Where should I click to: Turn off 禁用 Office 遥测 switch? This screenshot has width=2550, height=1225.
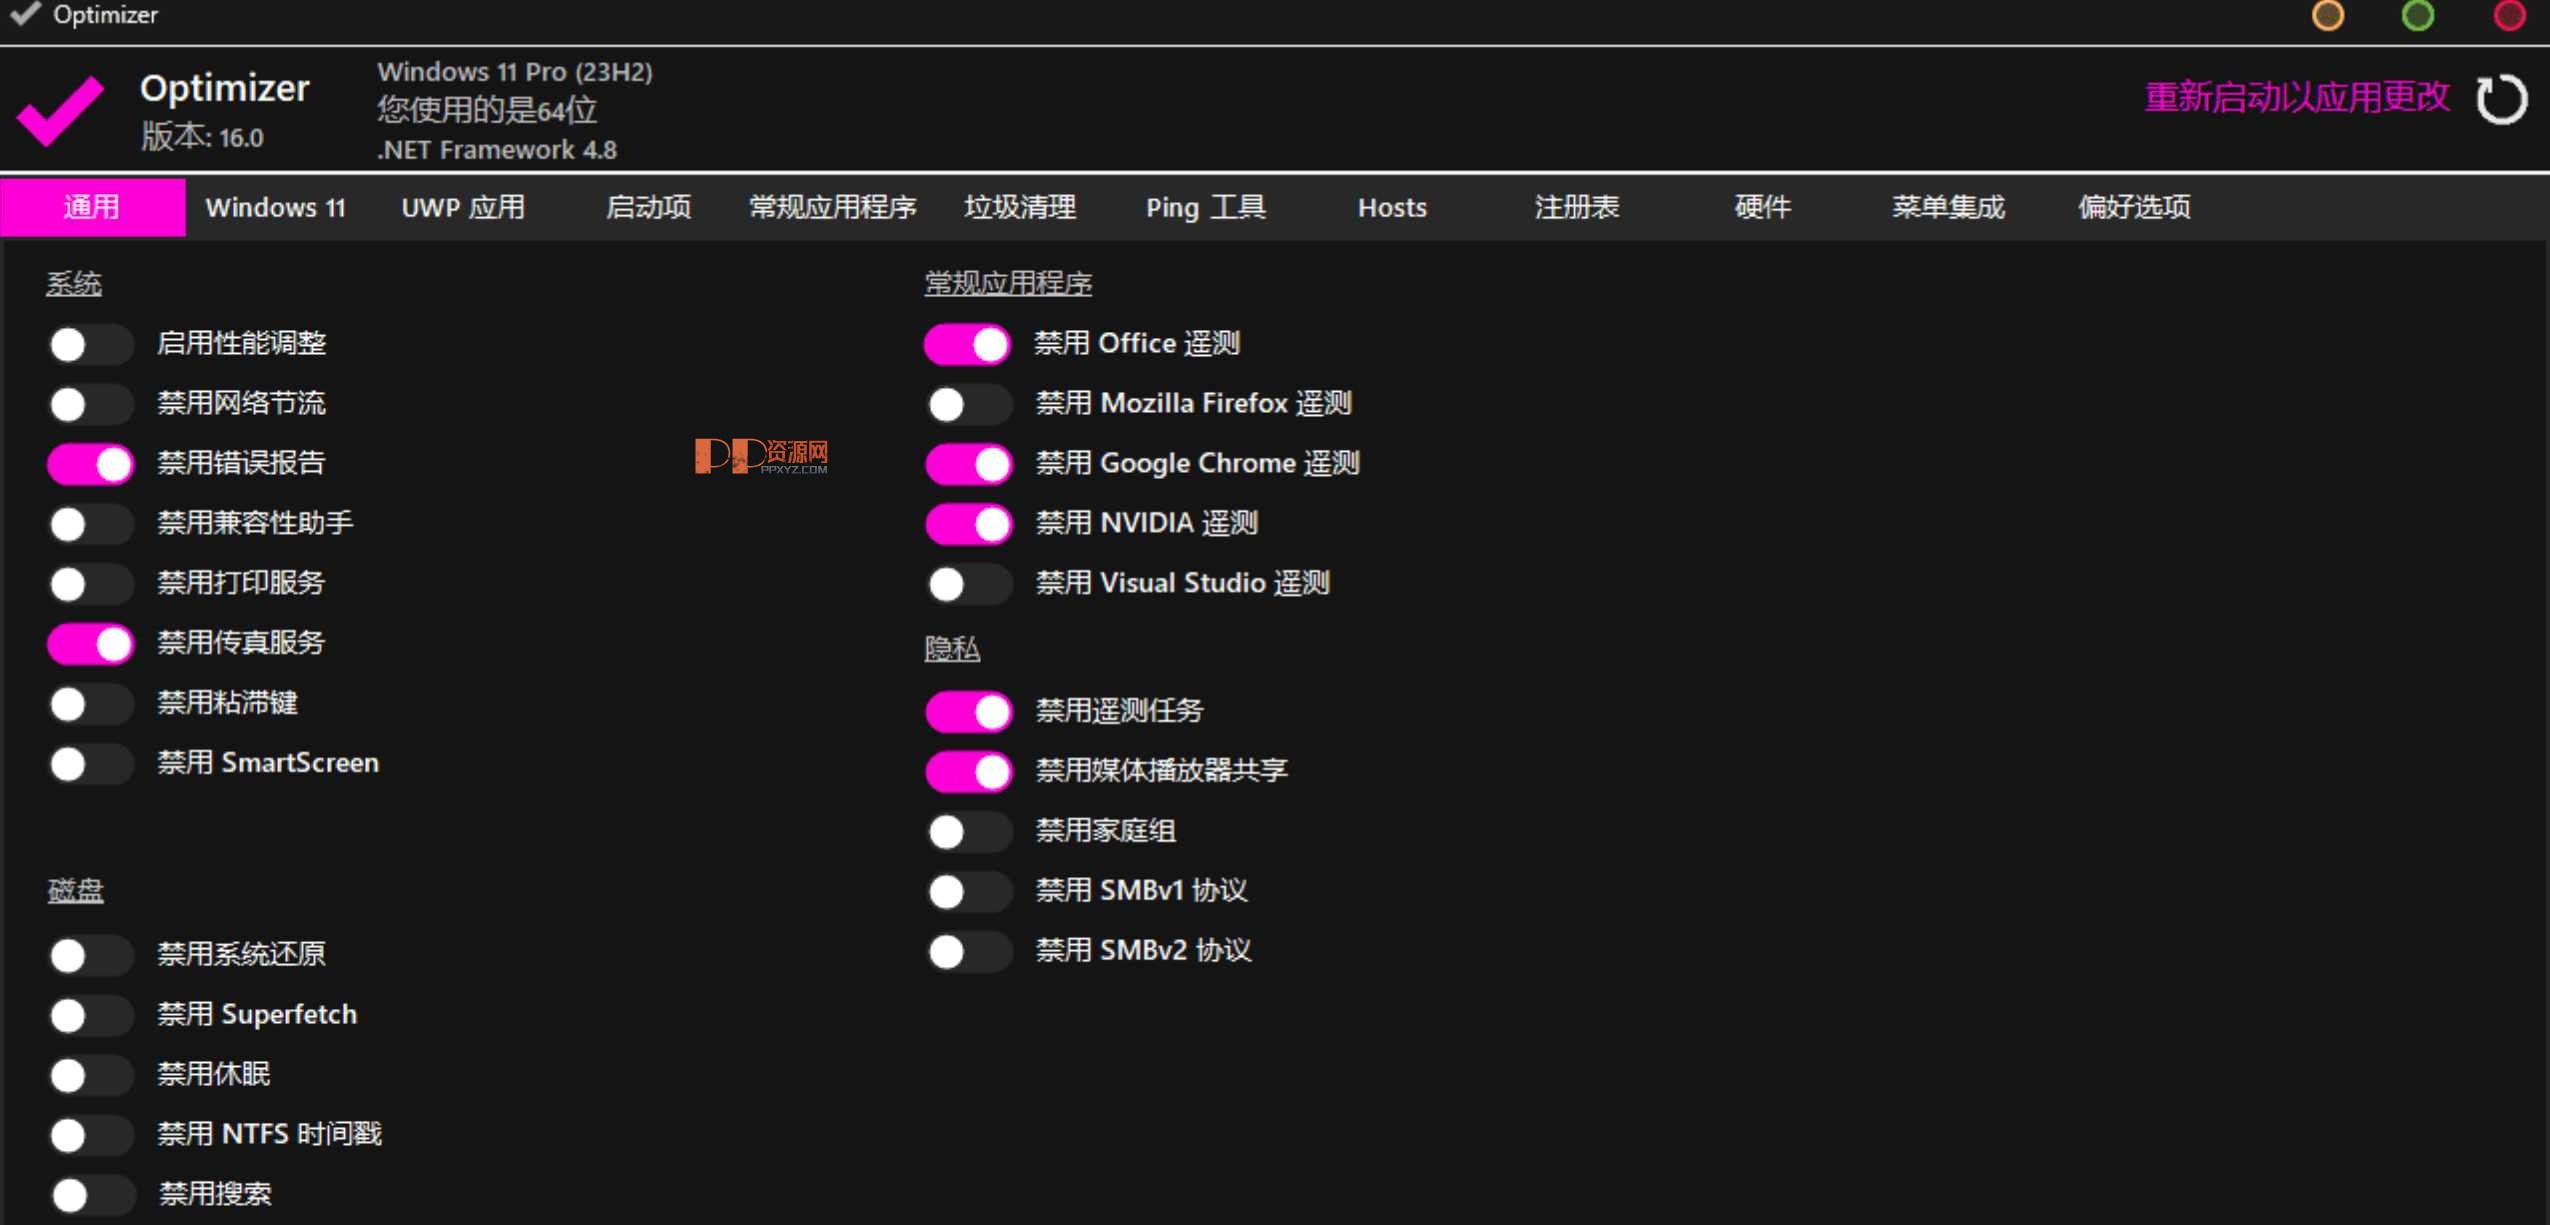point(968,344)
